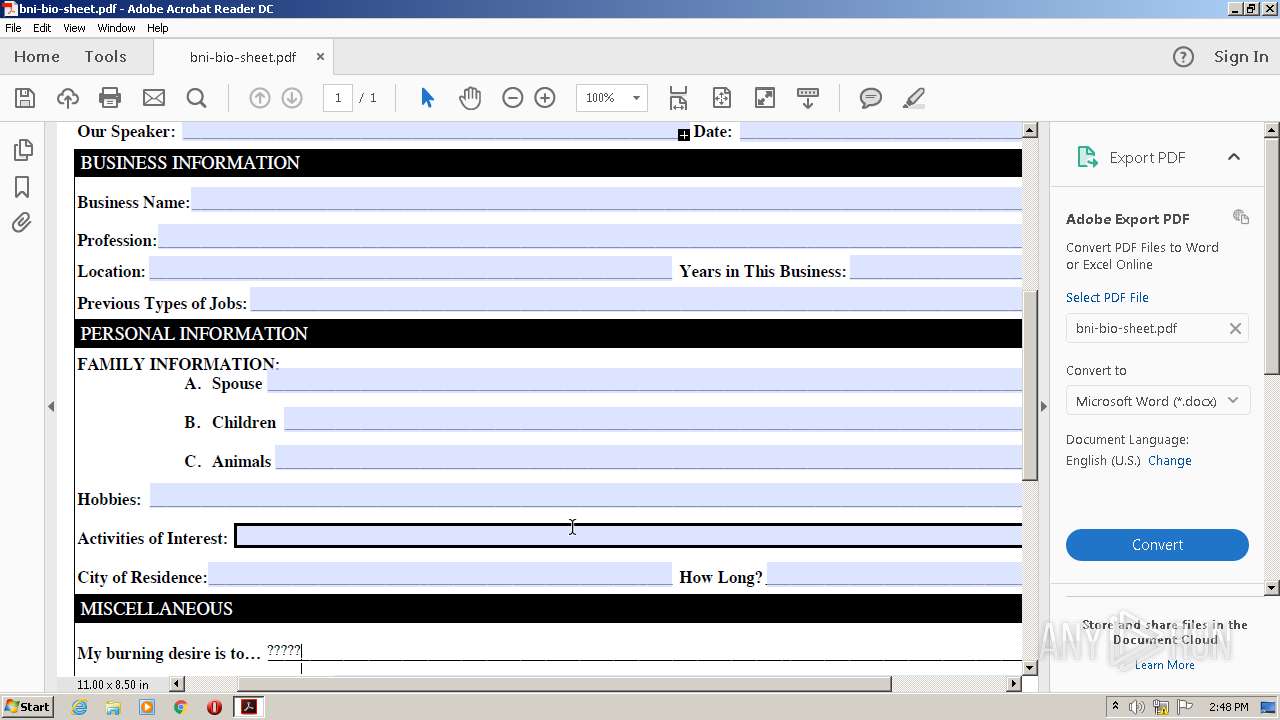Click the Spouse field

pos(645,380)
